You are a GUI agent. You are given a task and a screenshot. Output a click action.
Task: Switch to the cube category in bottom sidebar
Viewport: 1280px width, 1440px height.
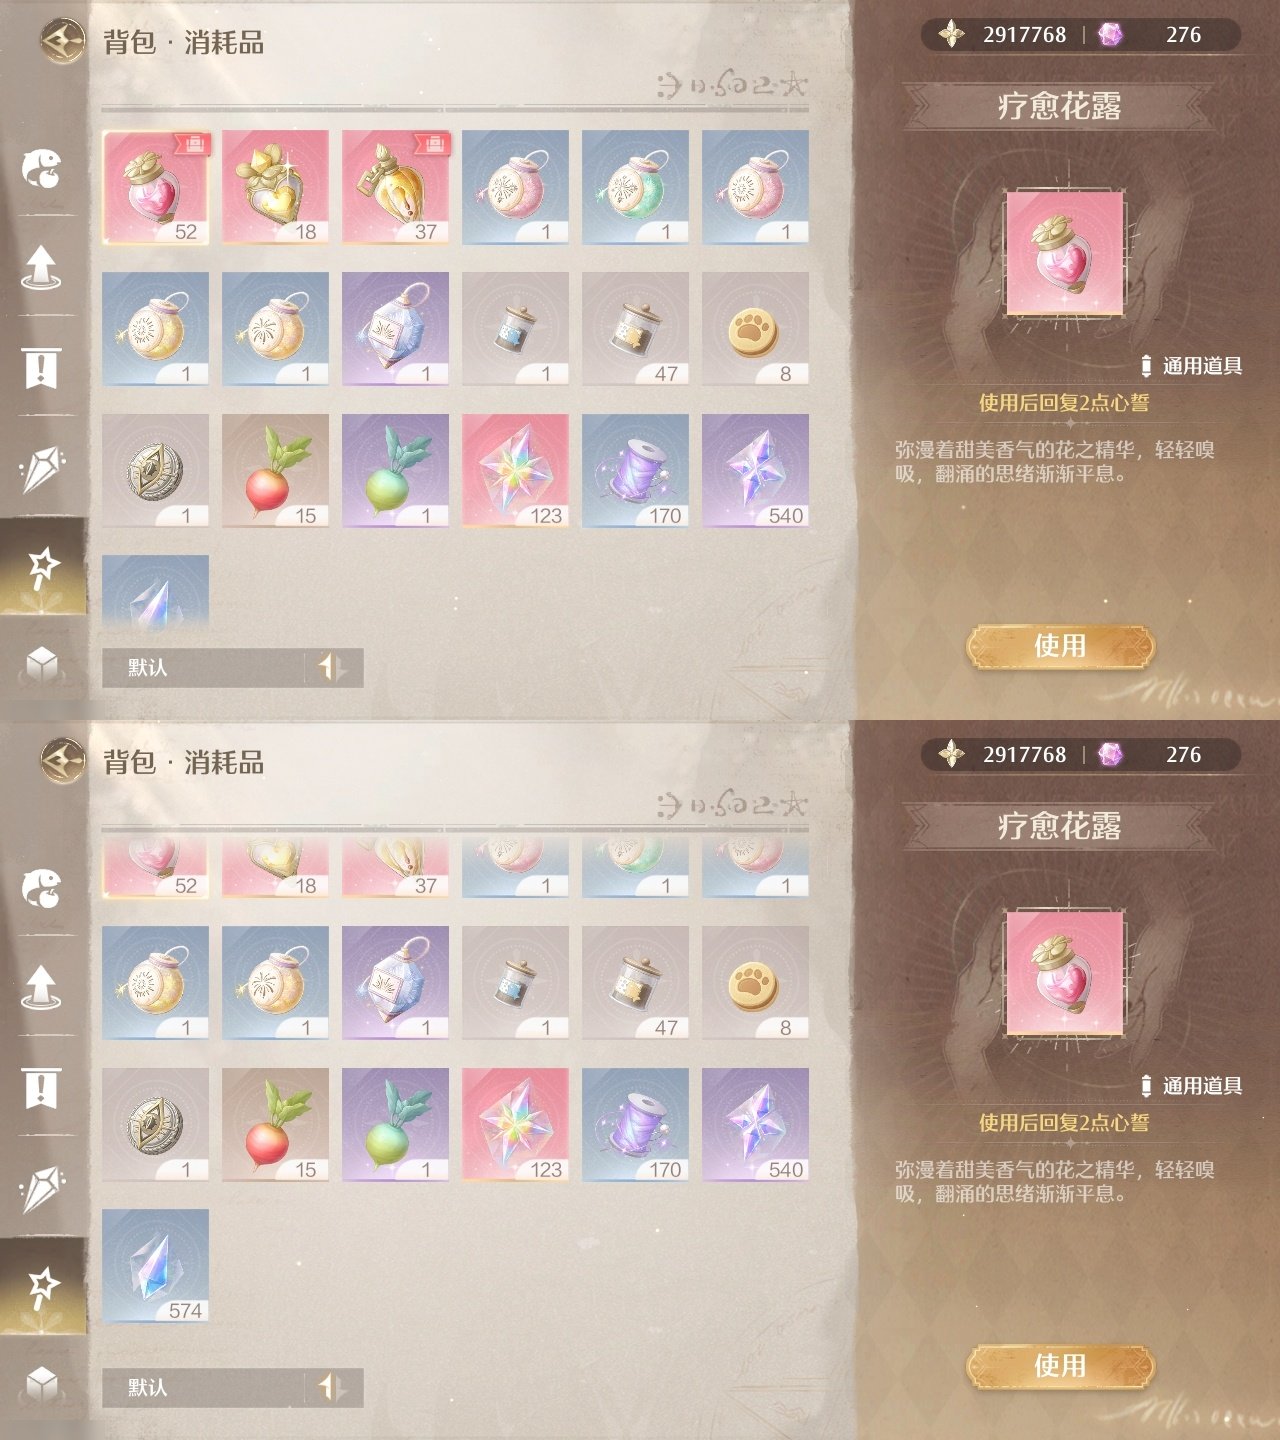tap(42, 1385)
